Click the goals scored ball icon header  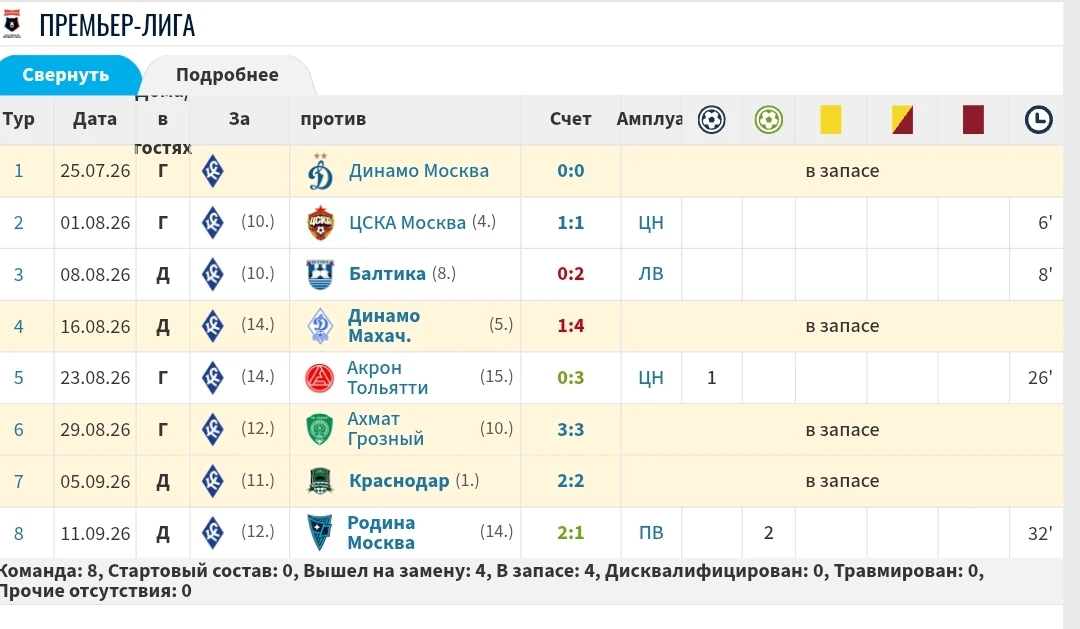(712, 120)
